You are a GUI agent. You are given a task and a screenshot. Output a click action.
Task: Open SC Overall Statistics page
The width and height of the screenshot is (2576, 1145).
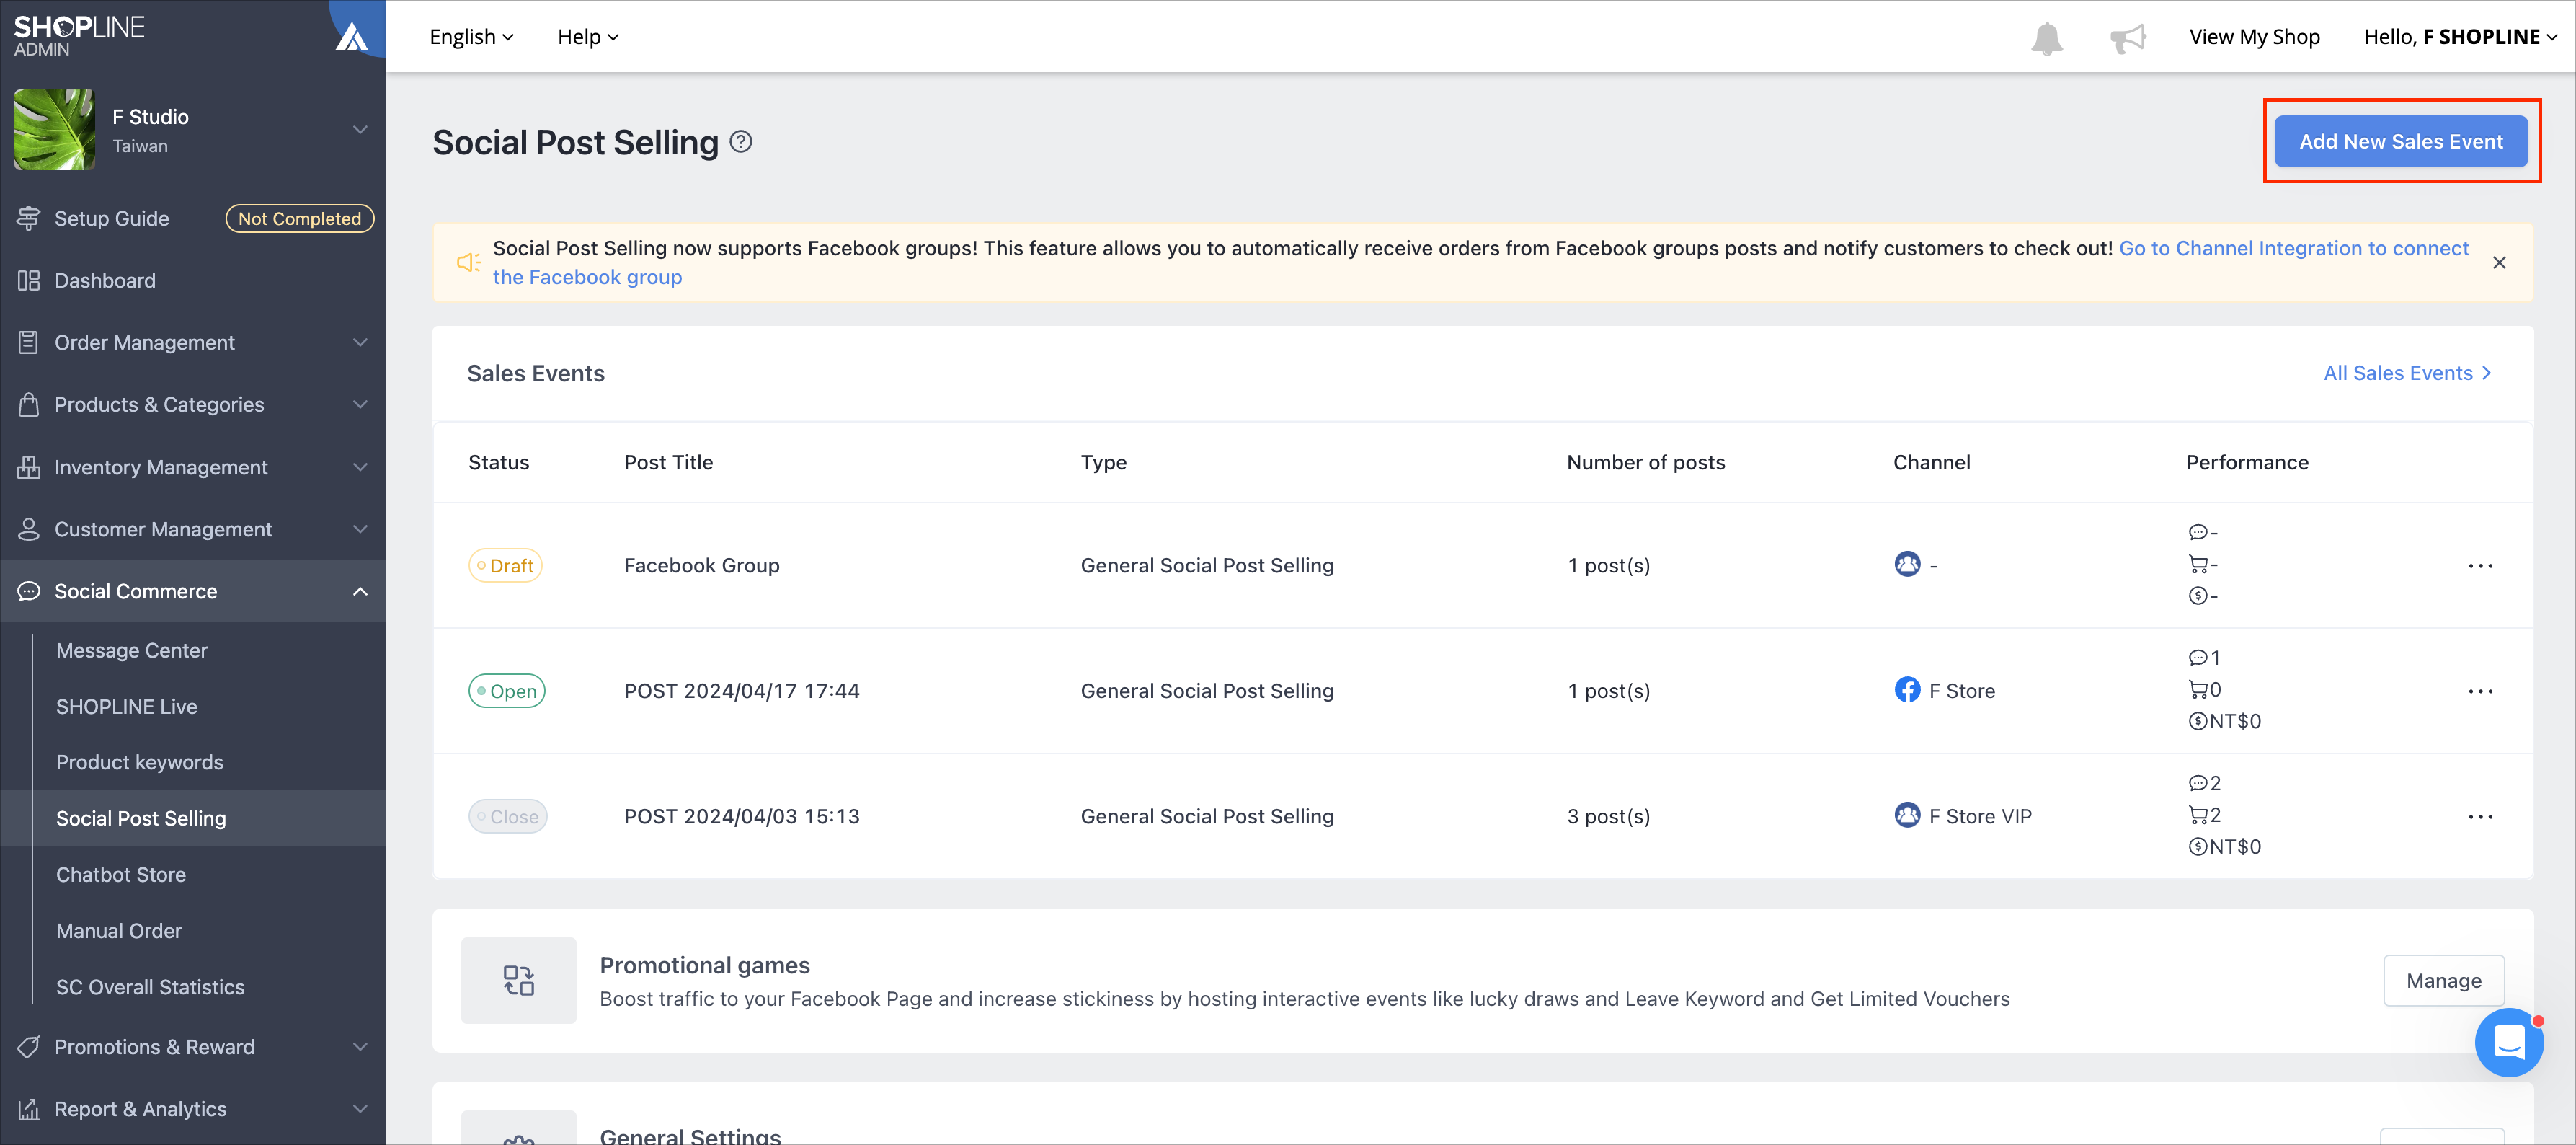[x=150, y=987]
